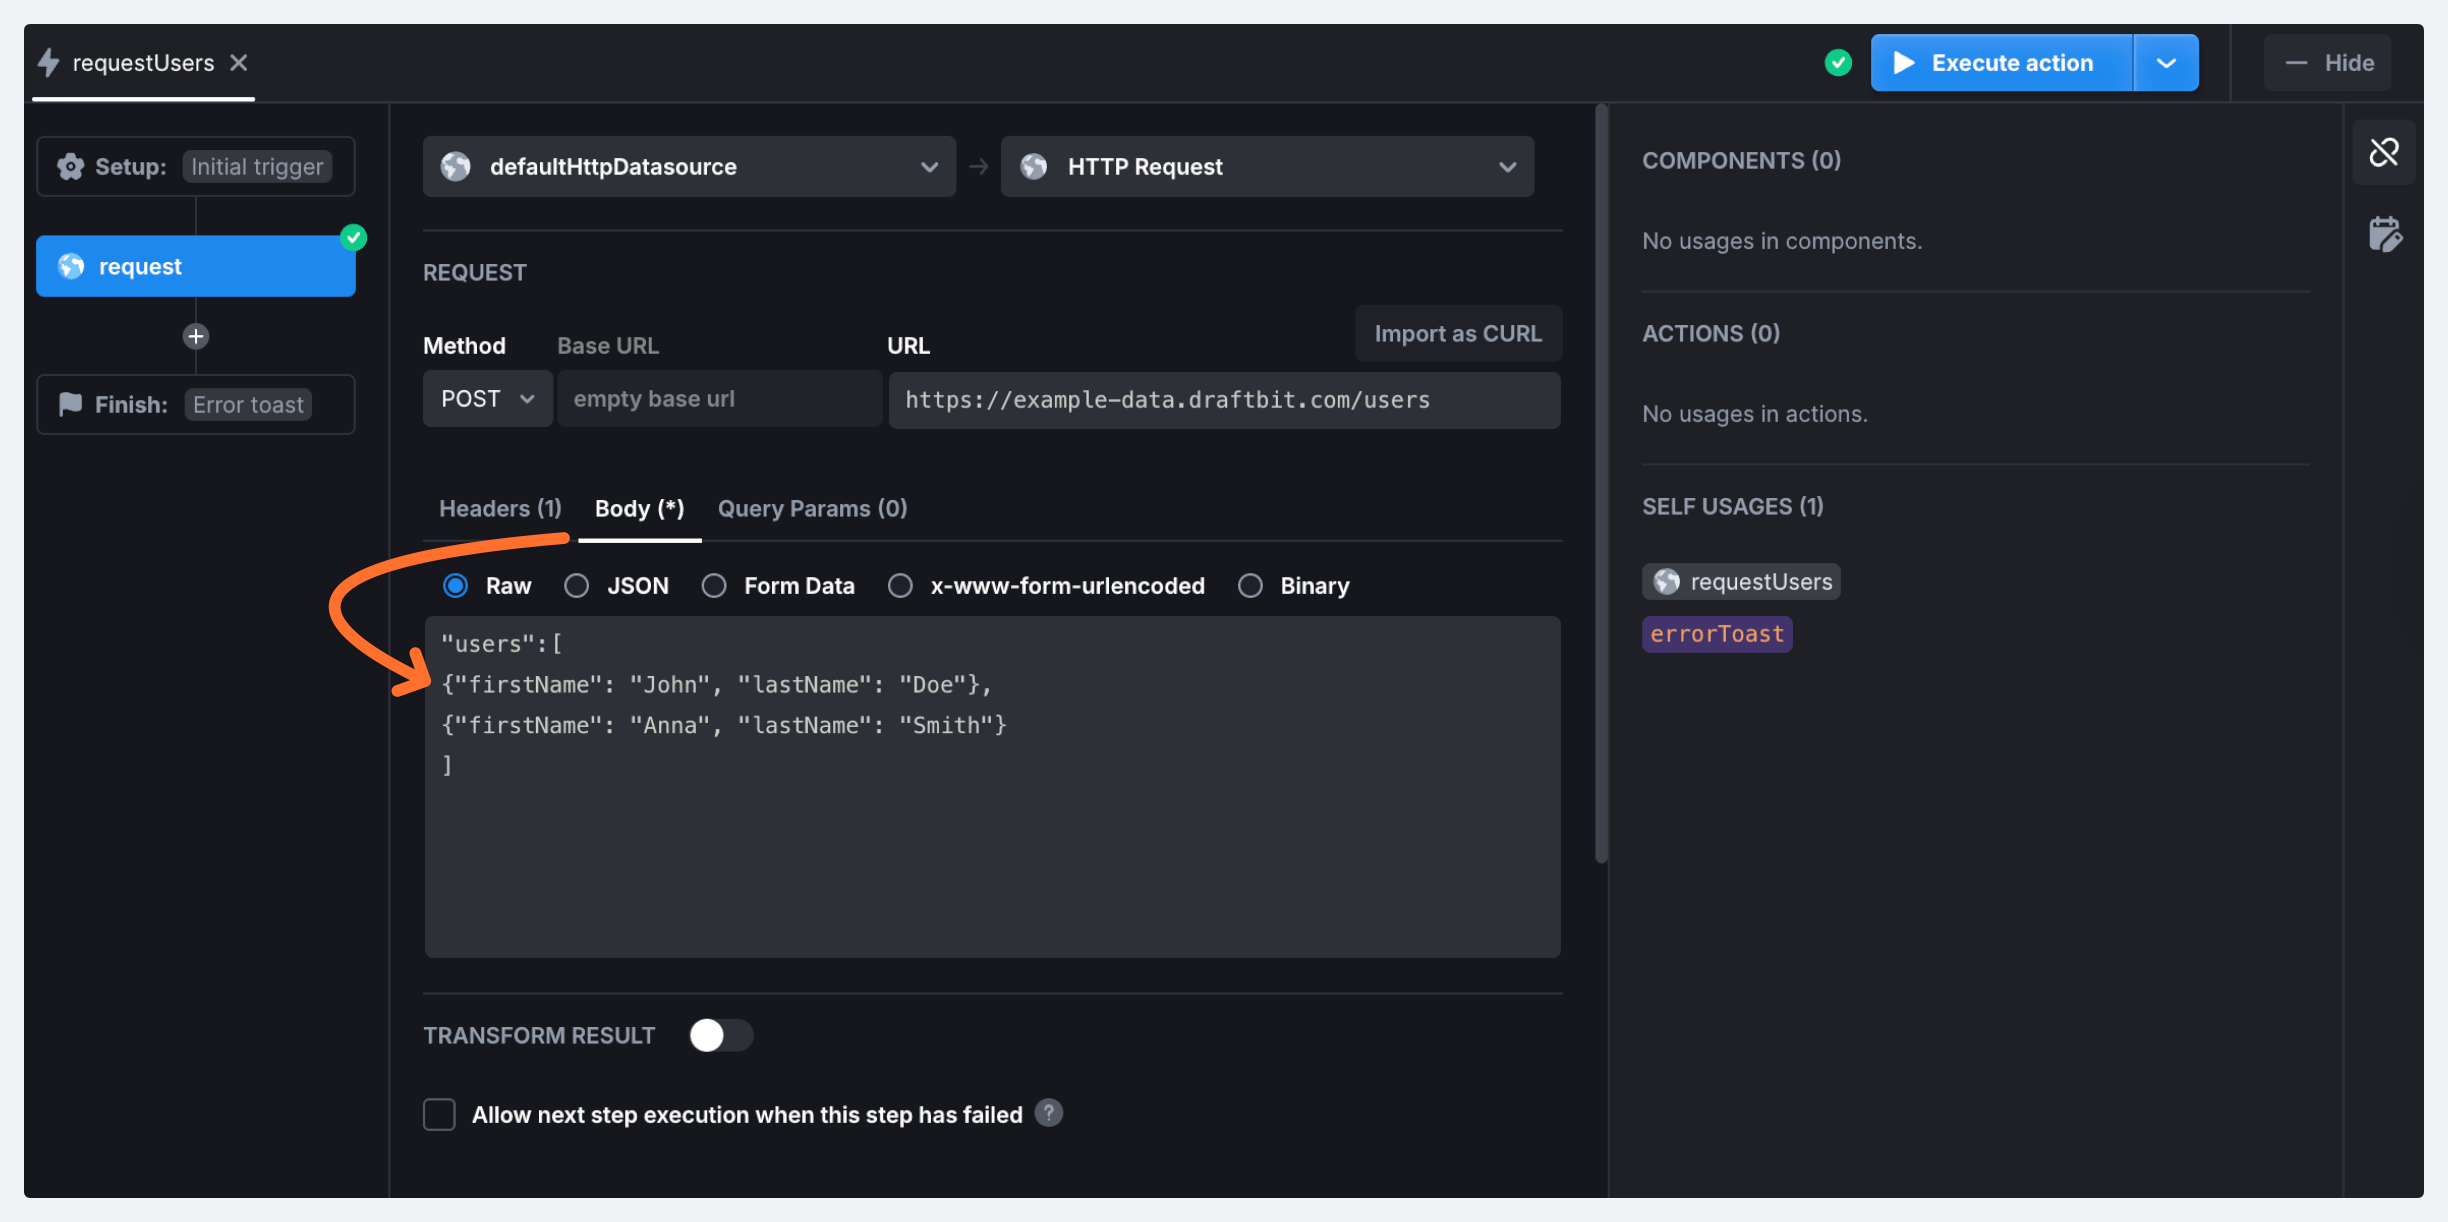Click the plus icon to add step
The image size is (2448, 1222).
pos(196,336)
